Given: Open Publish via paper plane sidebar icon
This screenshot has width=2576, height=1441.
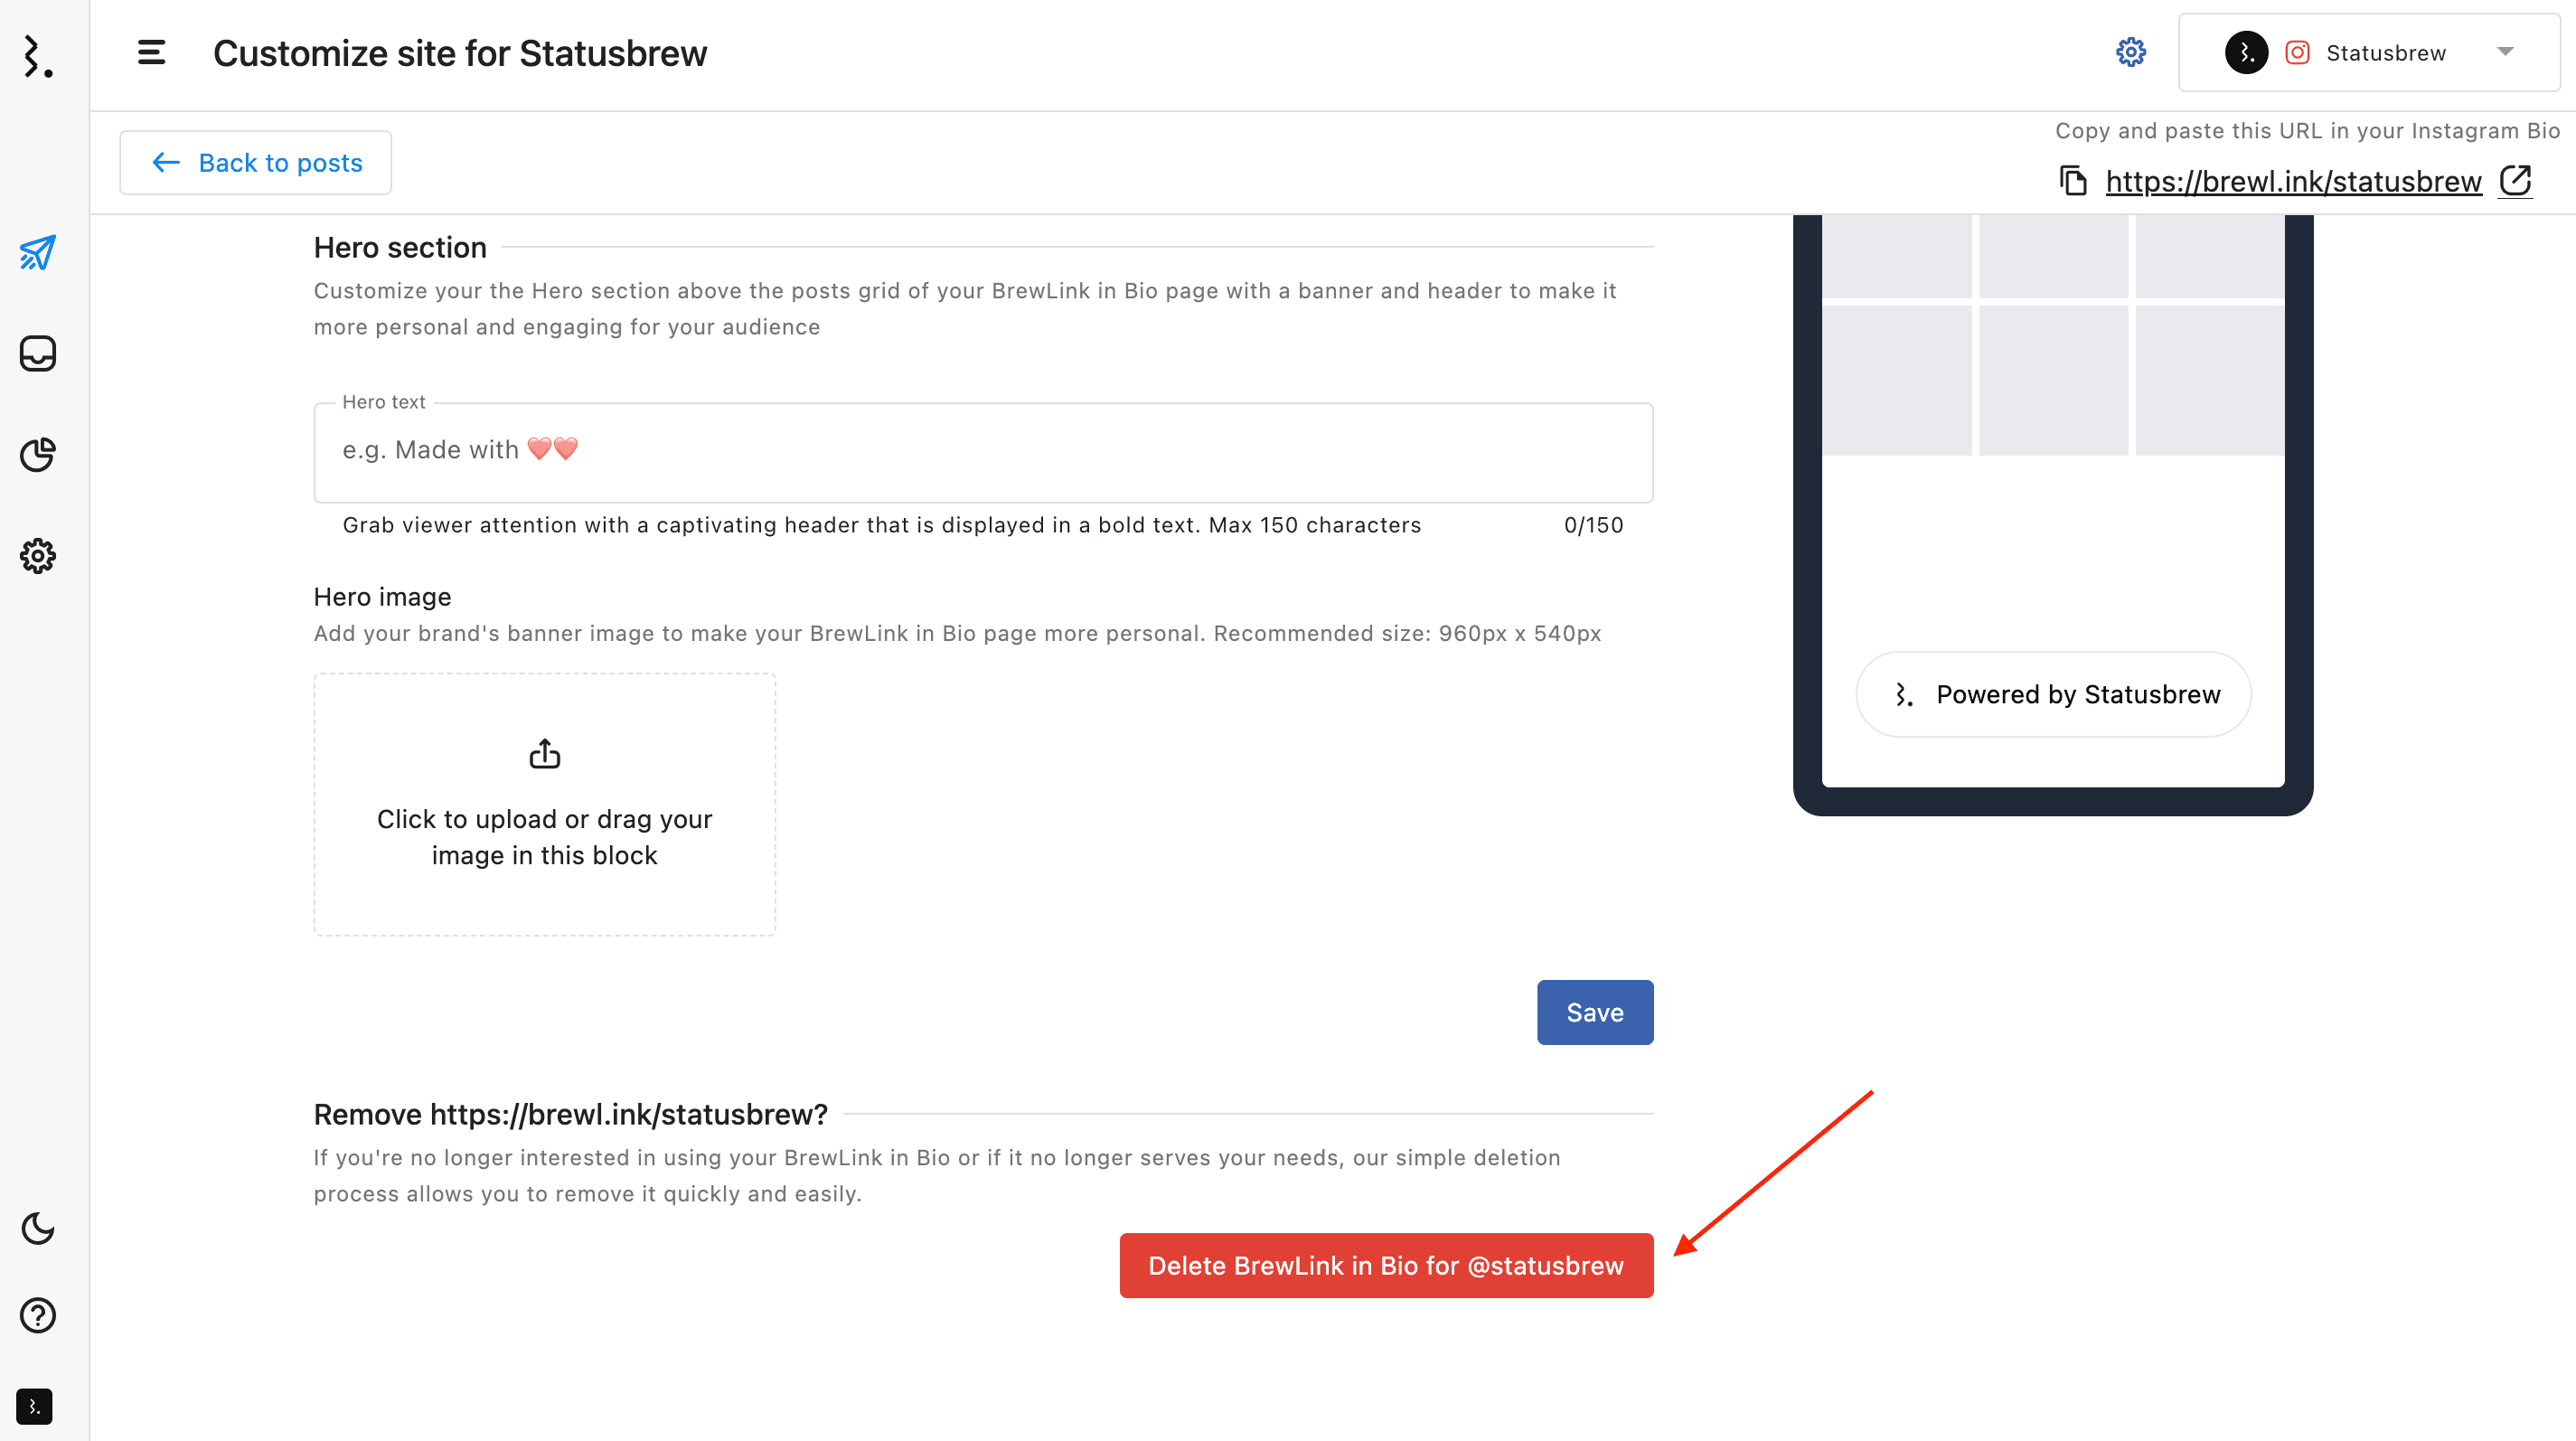Looking at the screenshot, I should [x=38, y=252].
